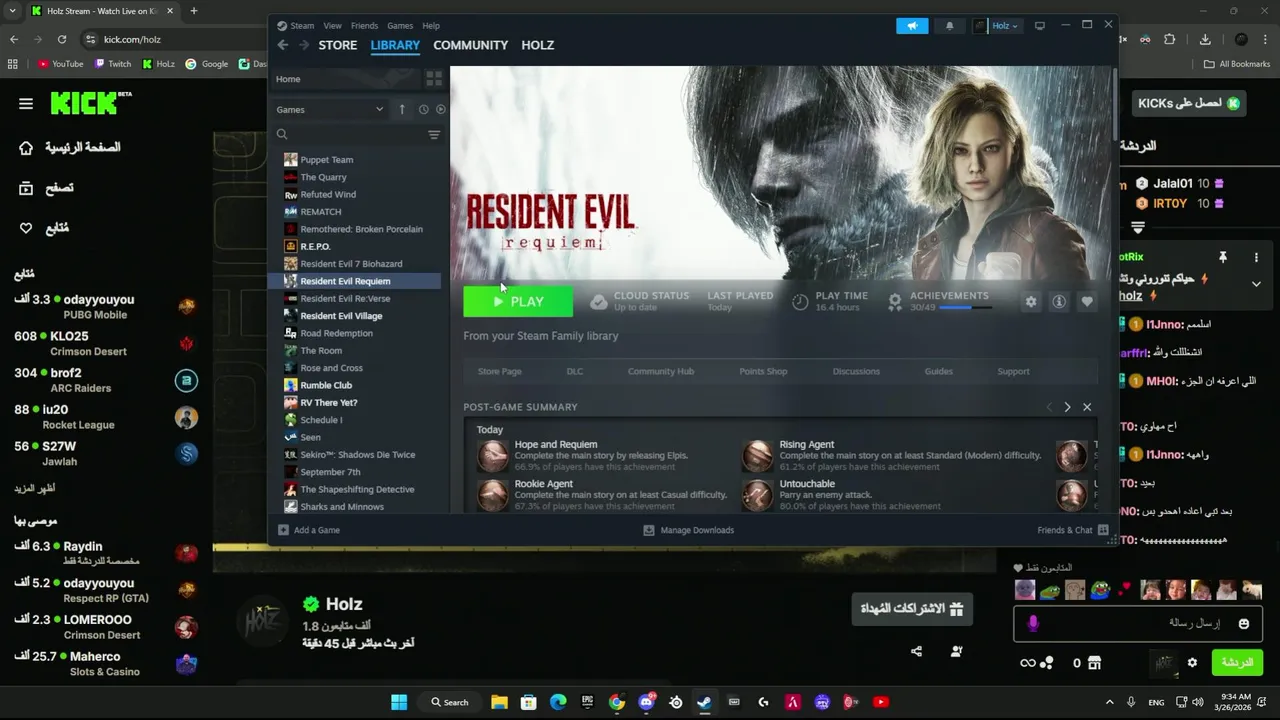Open the Steam menu
The height and width of the screenshot is (720, 1280).
click(302, 26)
